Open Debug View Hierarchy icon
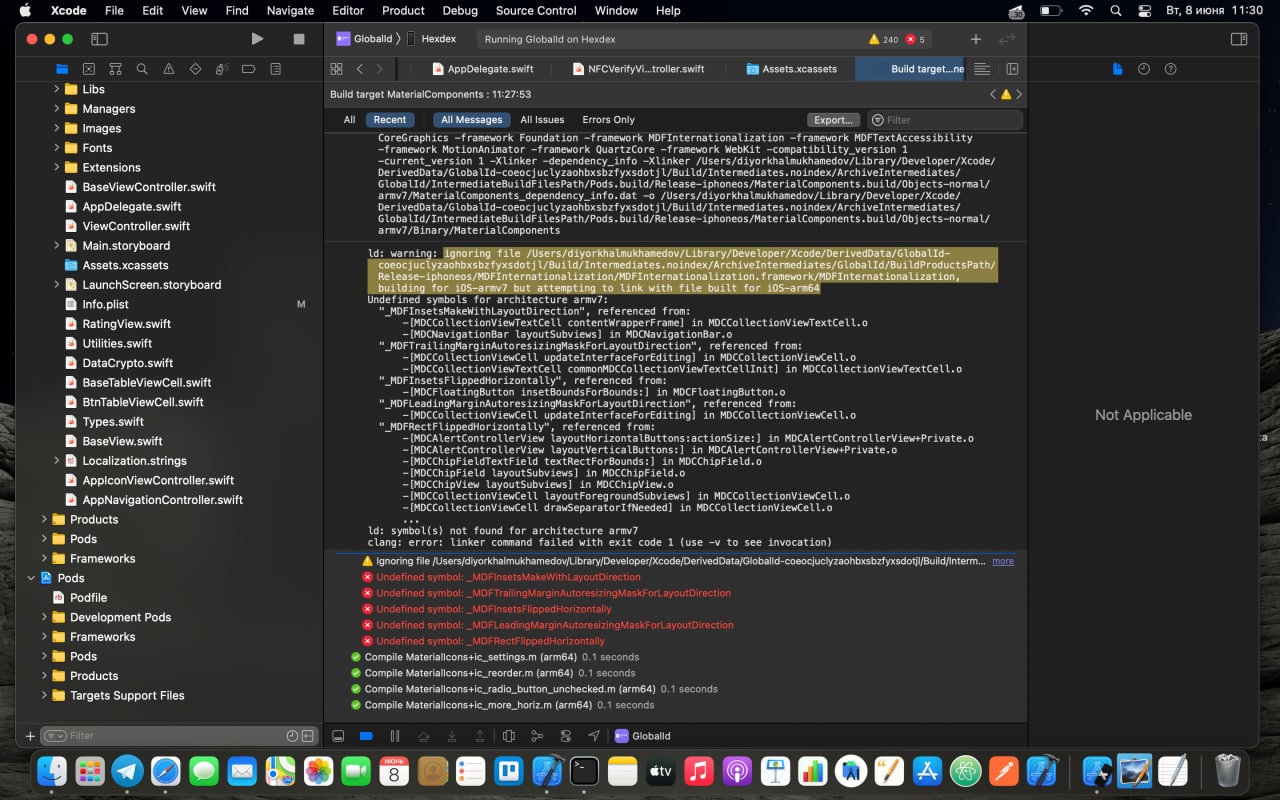1280x800 pixels. tap(509, 736)
